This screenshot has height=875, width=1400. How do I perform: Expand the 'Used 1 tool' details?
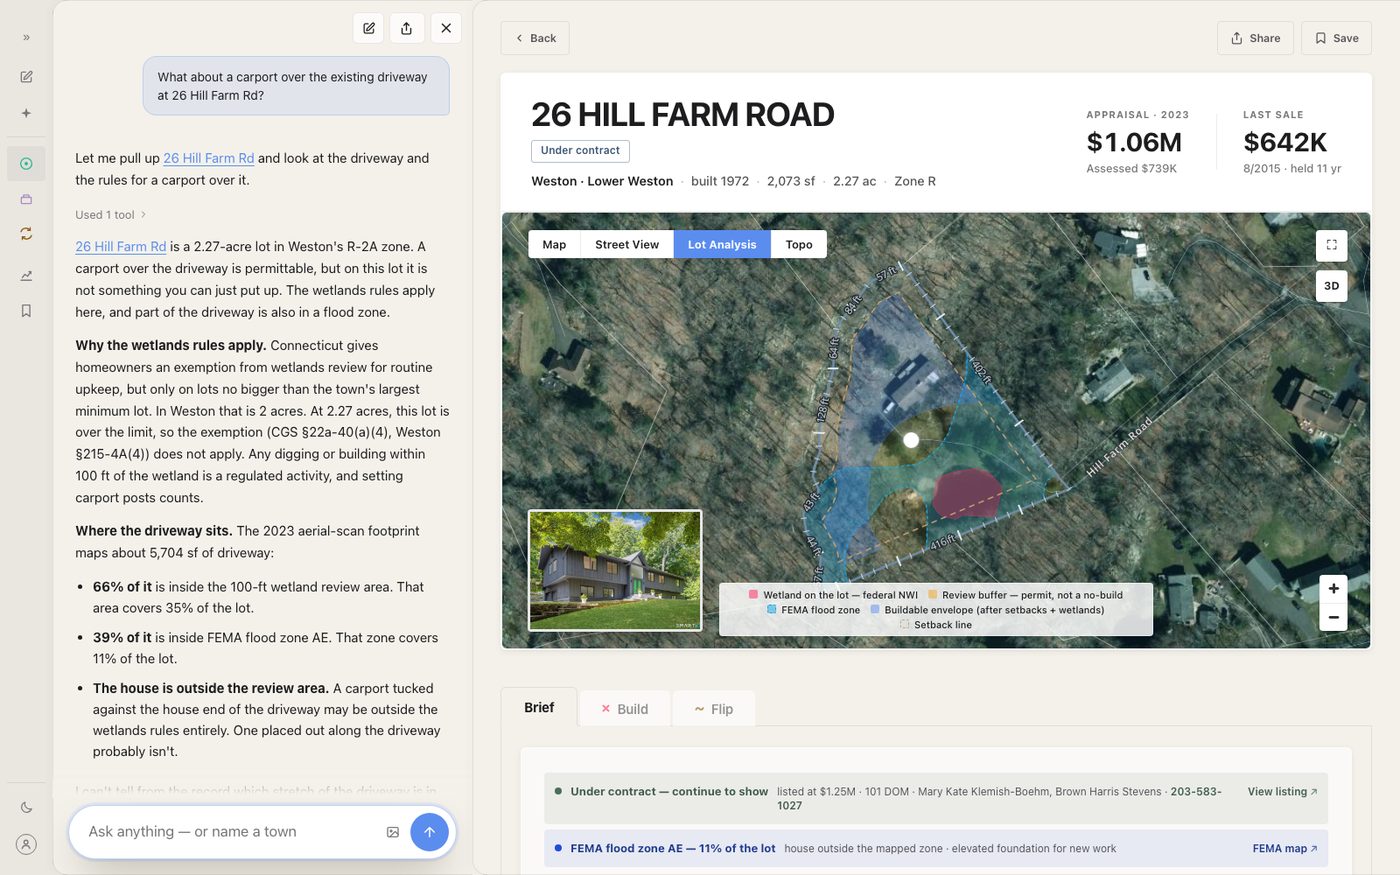coord(111,215)
